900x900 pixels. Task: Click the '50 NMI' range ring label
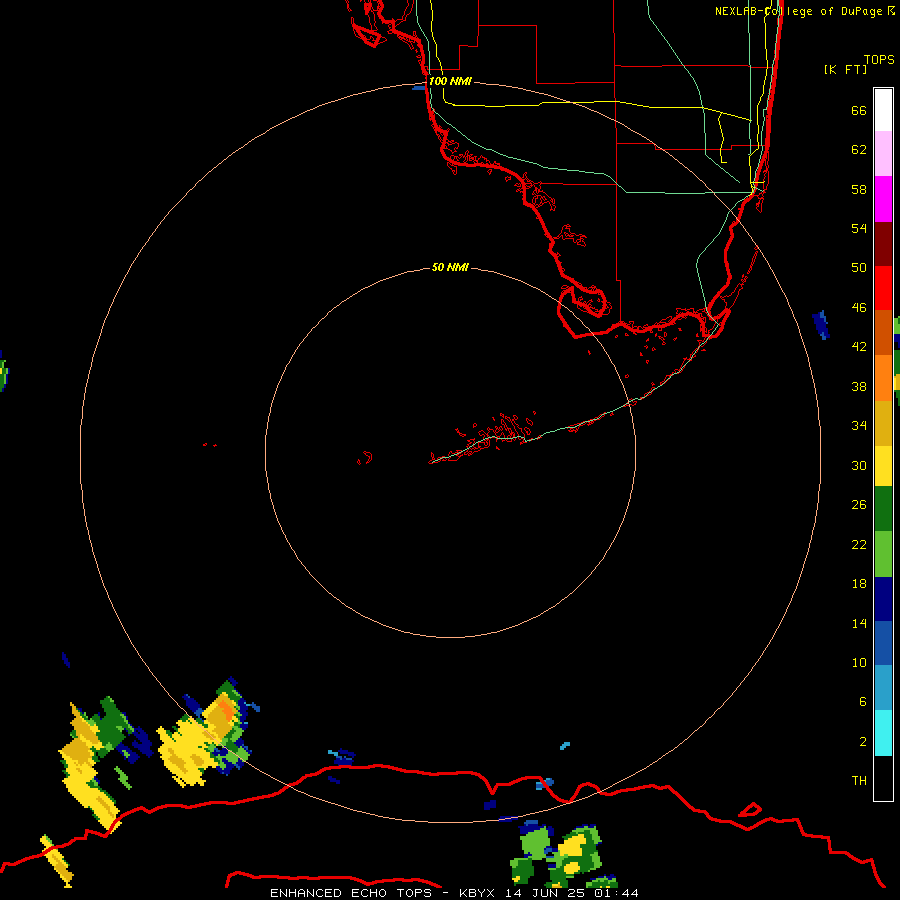450,267
